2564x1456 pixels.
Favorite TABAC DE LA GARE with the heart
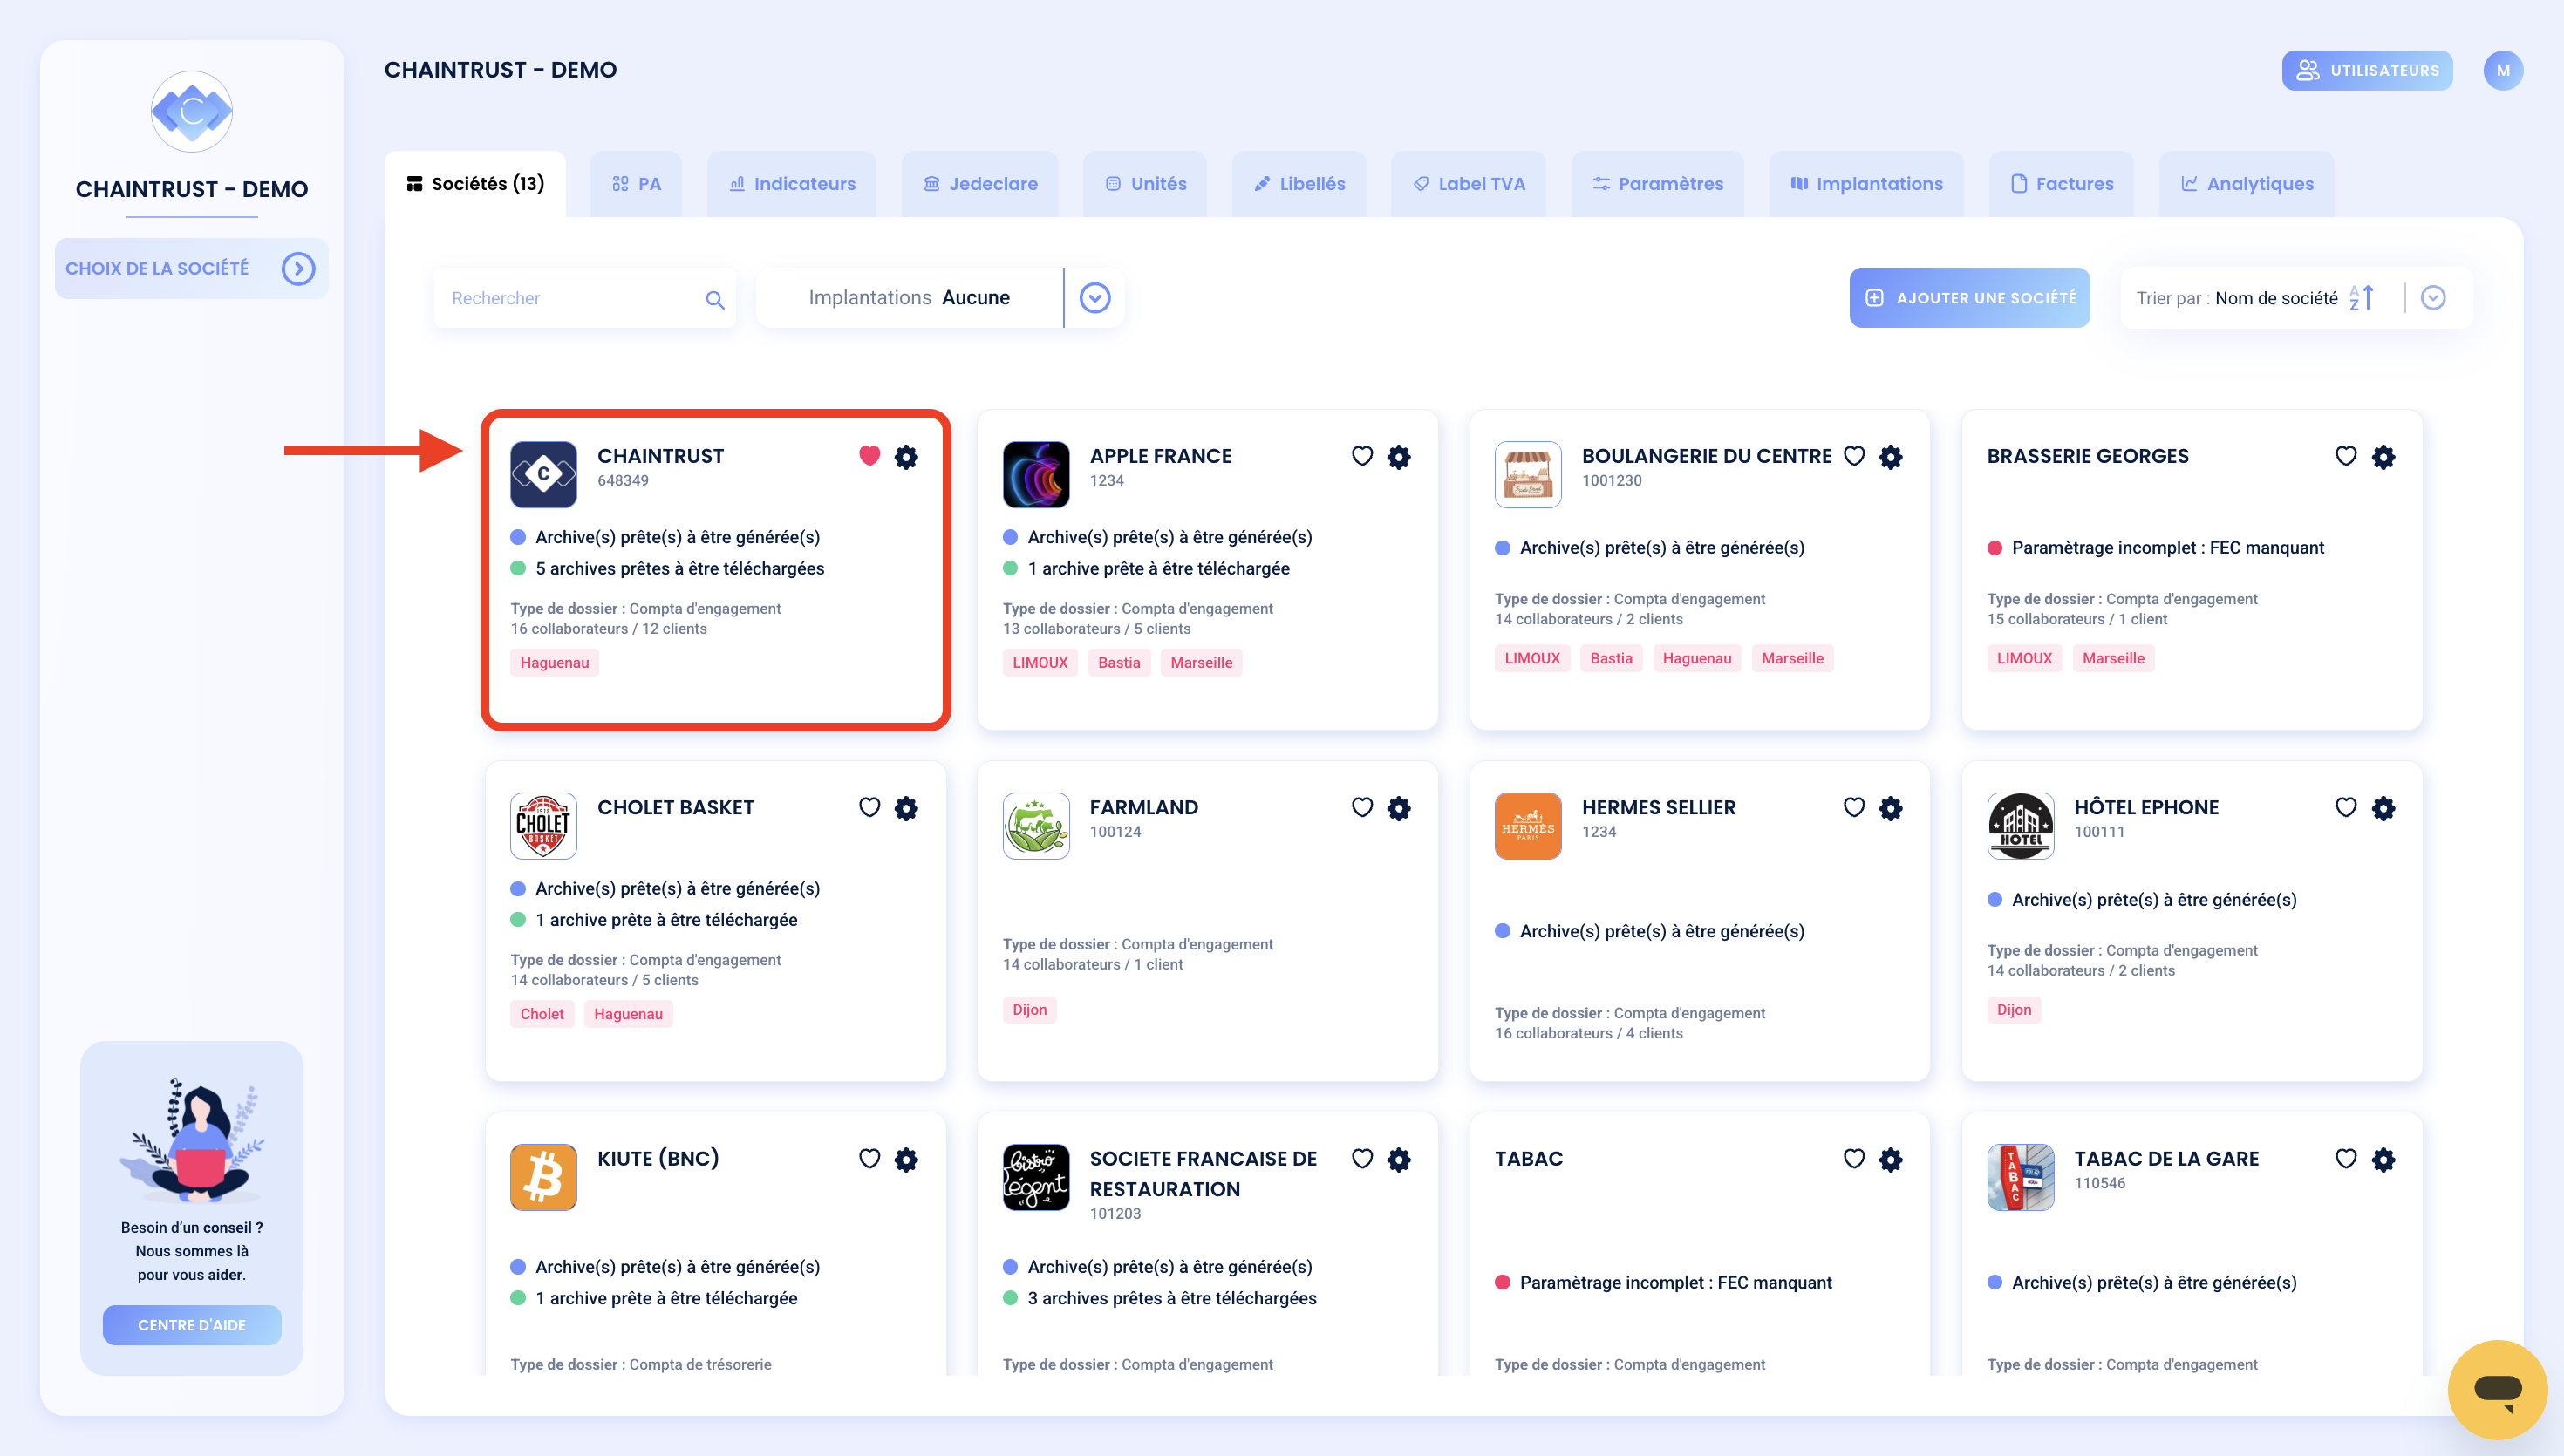(2346, 1158)
